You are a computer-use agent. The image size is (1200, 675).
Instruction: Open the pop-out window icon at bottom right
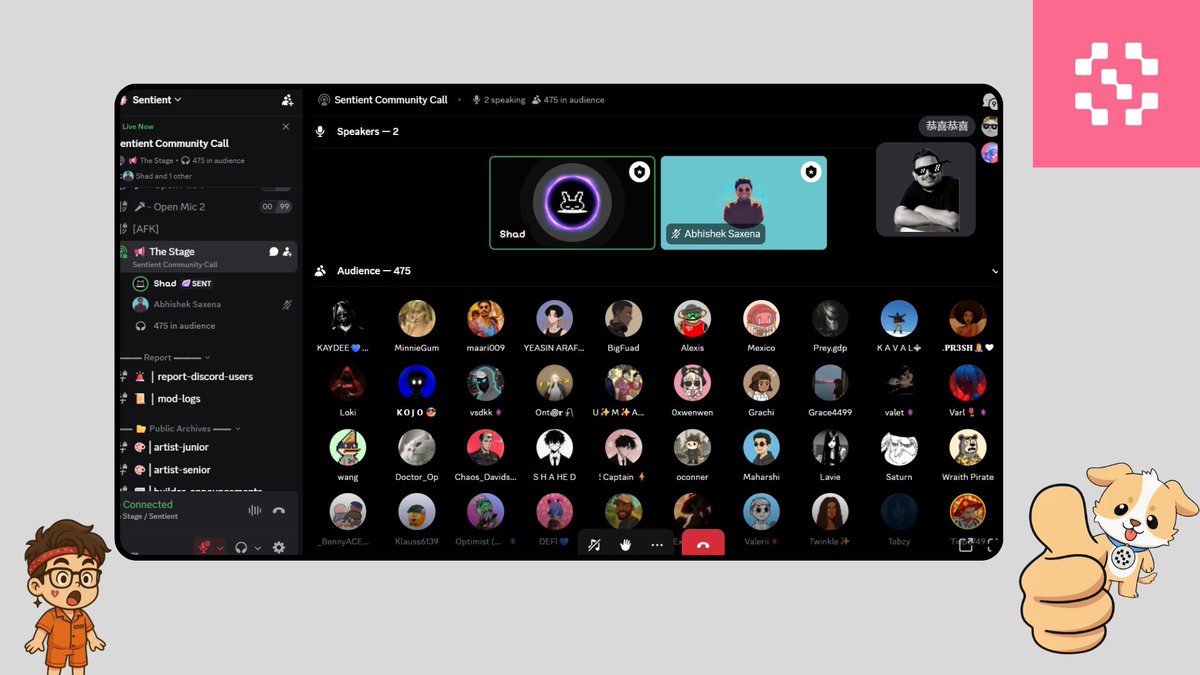coord(966,545)
